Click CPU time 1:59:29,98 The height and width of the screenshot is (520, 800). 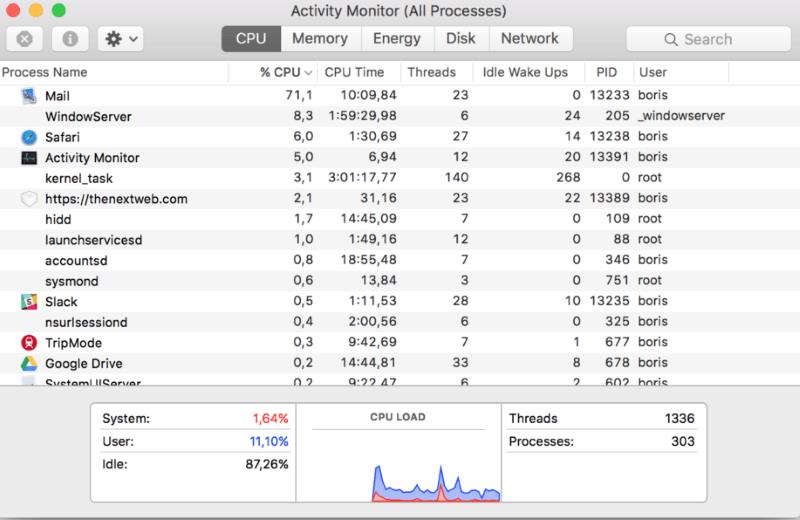[362, 116]
